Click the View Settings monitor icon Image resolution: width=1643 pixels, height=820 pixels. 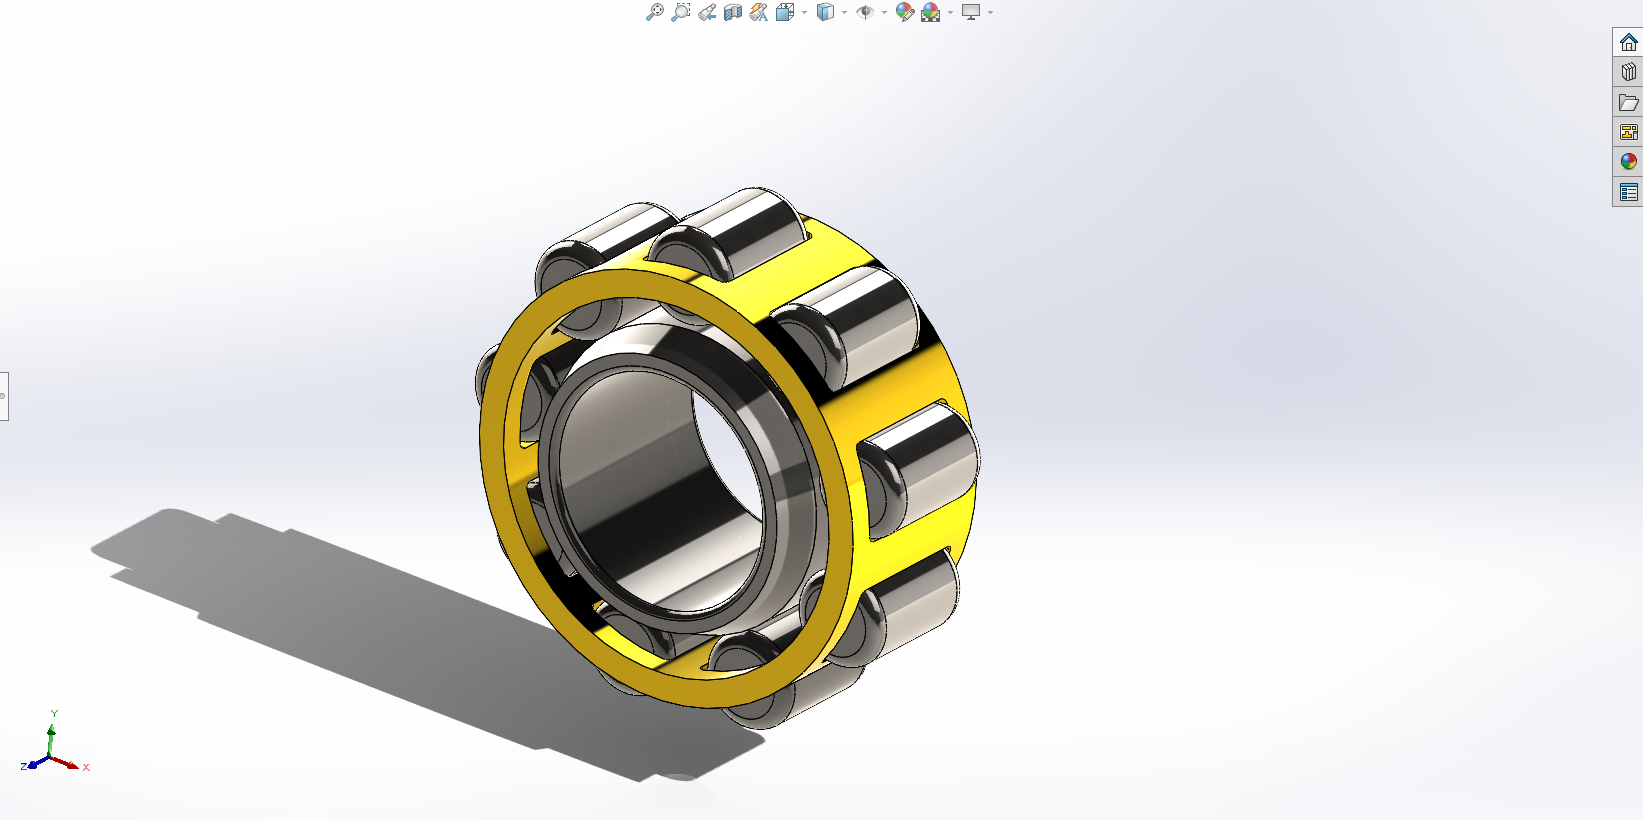tap(971, 12)
